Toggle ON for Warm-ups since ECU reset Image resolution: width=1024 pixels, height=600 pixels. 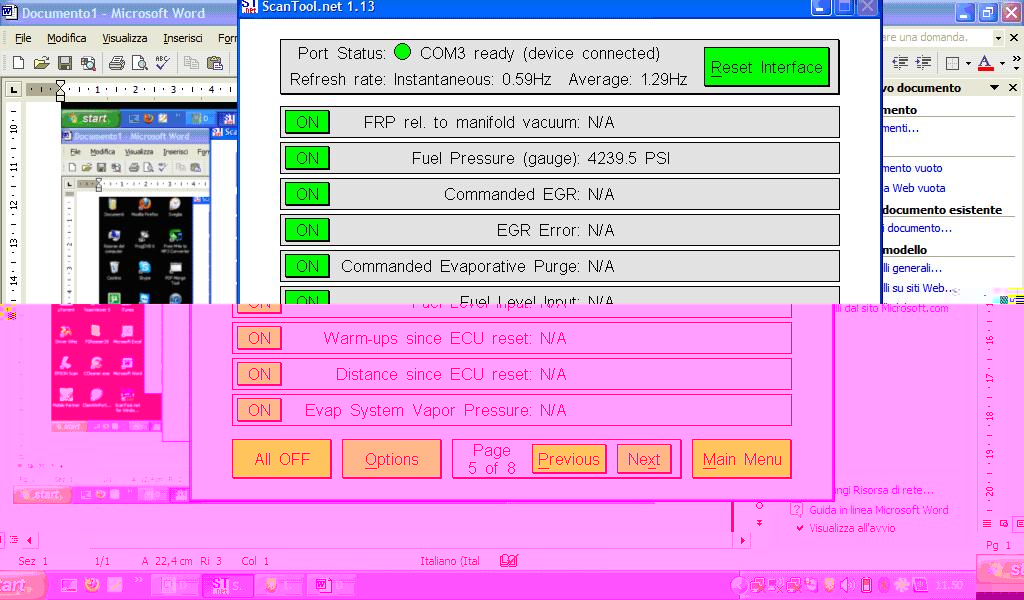pos(259,338)
